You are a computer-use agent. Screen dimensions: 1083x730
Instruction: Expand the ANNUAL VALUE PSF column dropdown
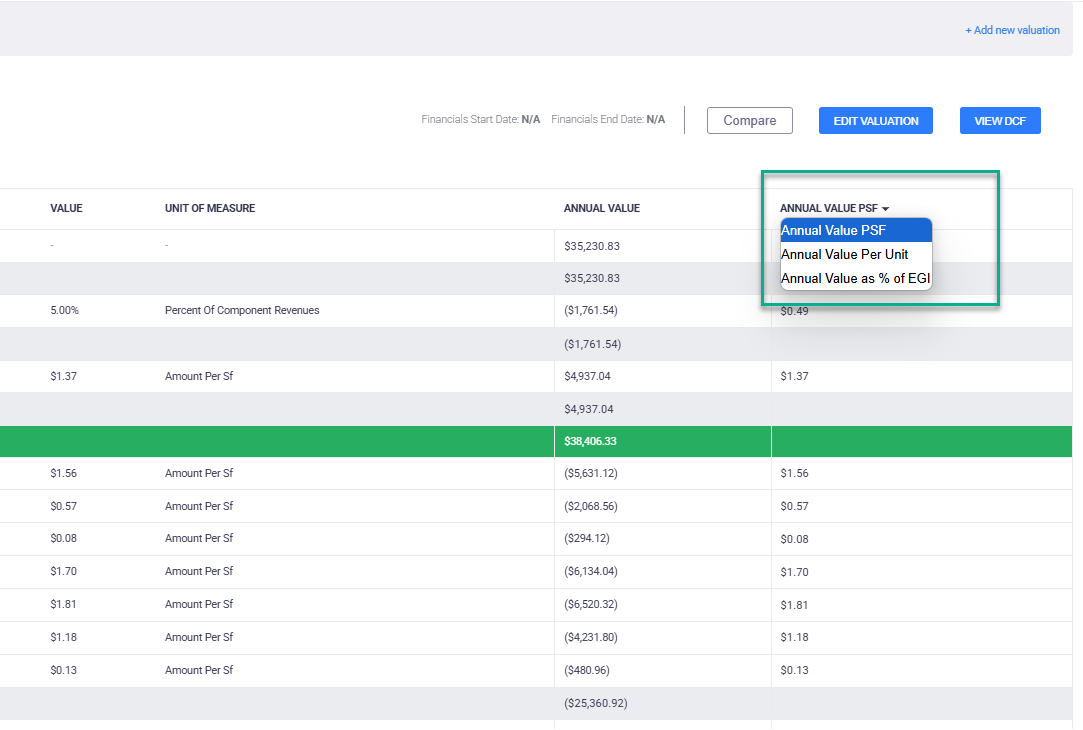point(834,208)
